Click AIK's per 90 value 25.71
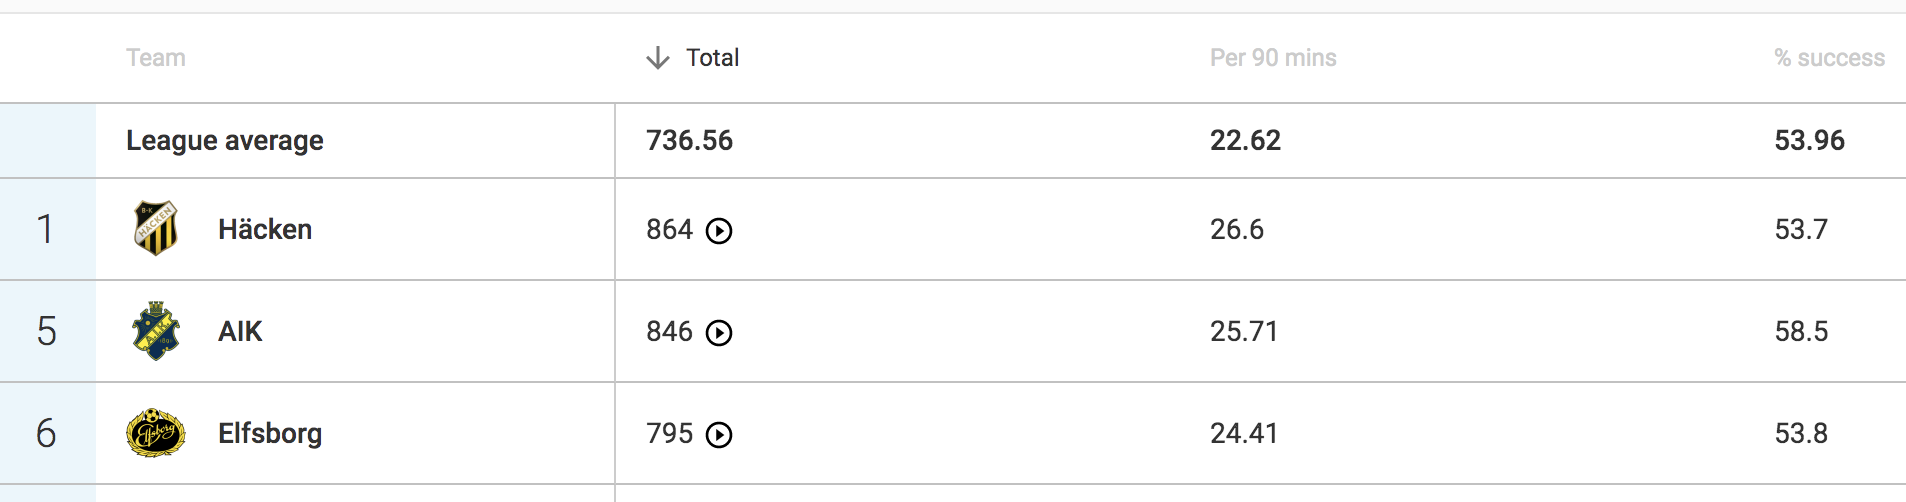1906x502 pixels. (1243, 331)
